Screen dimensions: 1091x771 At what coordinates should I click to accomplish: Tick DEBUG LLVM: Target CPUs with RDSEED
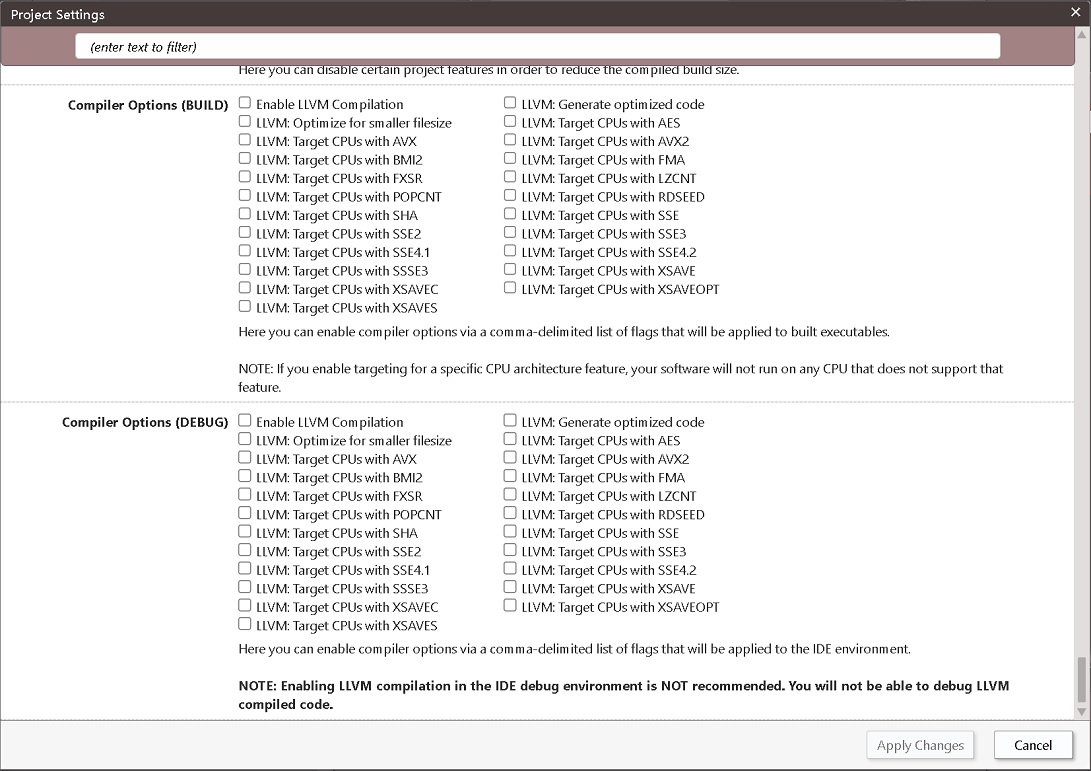pyautogui.click(x=510, y=514)
